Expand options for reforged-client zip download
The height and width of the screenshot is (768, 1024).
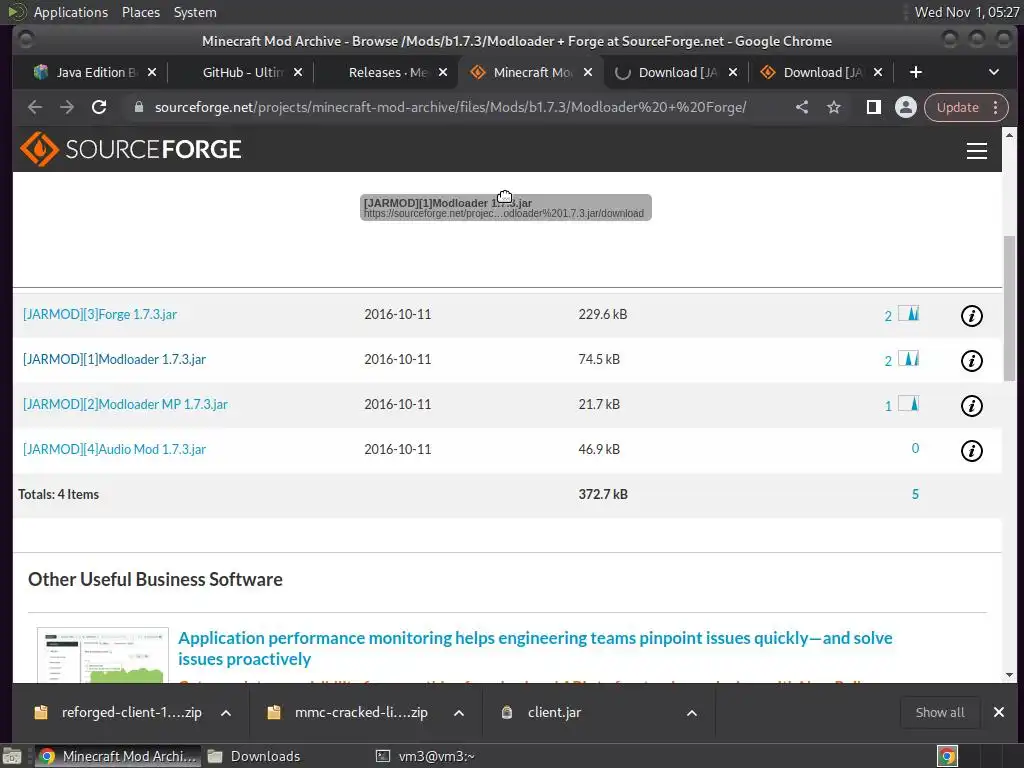pos(226,713)
